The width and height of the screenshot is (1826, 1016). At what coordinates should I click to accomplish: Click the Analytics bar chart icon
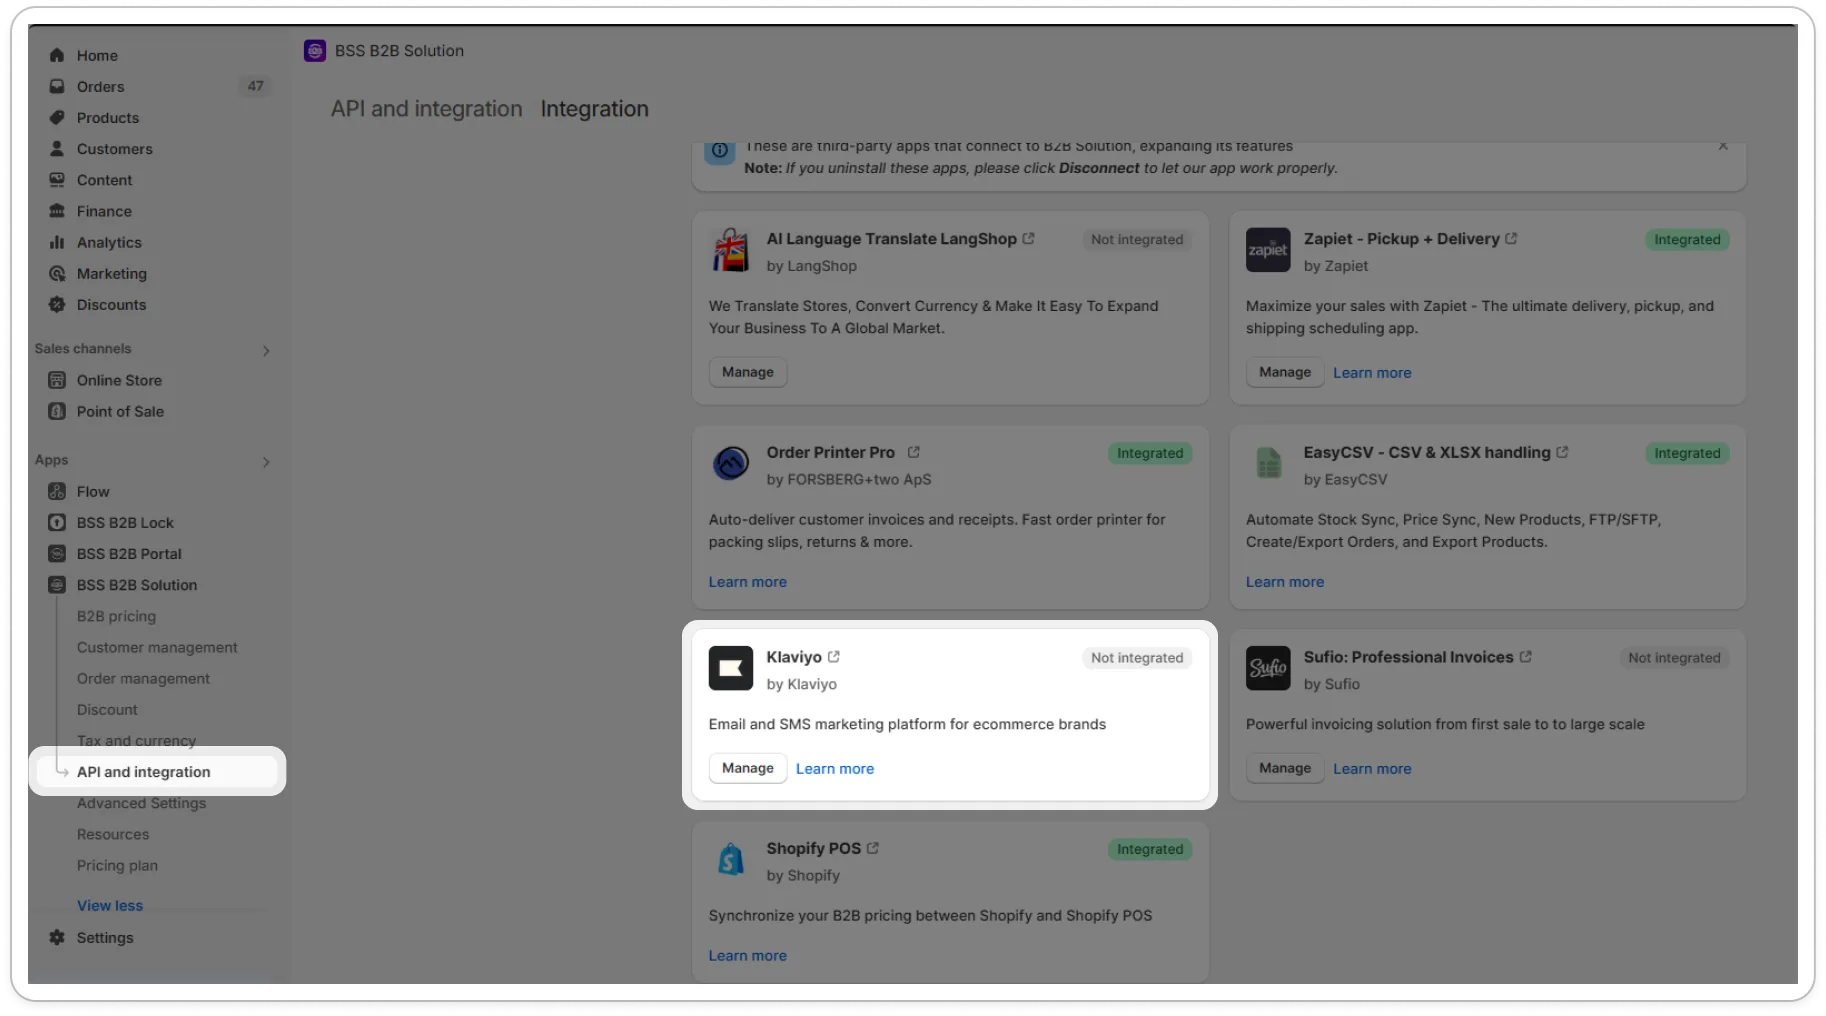pos(57,242)
